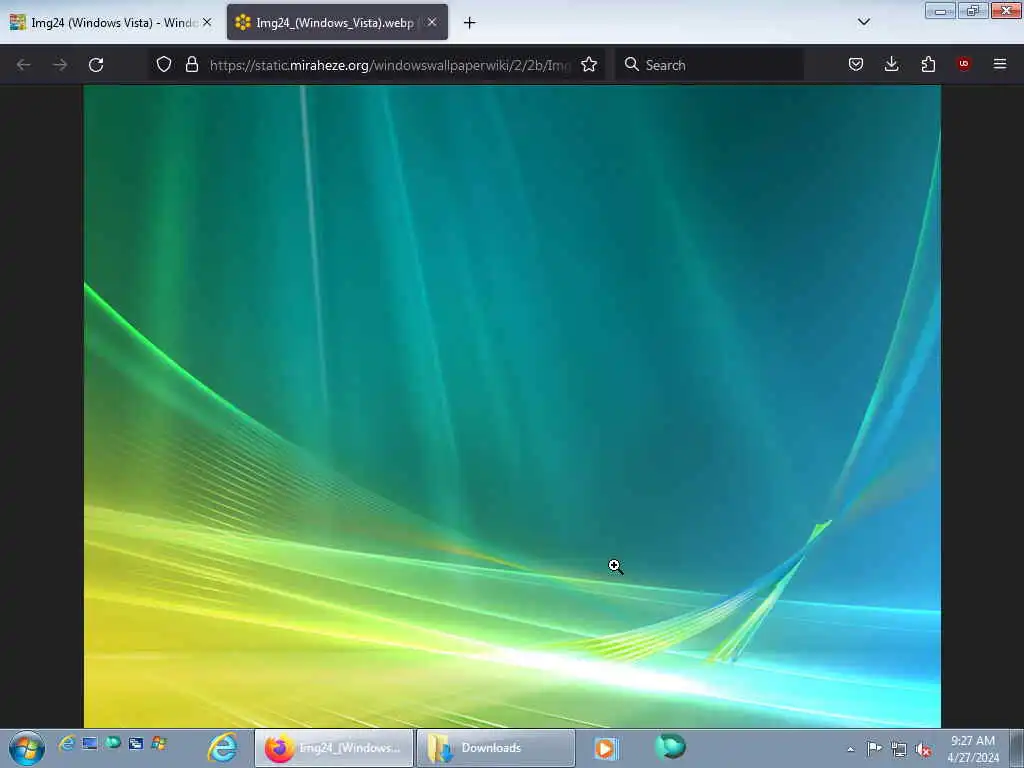This screenshot has width=1024, height=768.
Task: Open the Windows flag quick launch icon
Action: (159, 743)
